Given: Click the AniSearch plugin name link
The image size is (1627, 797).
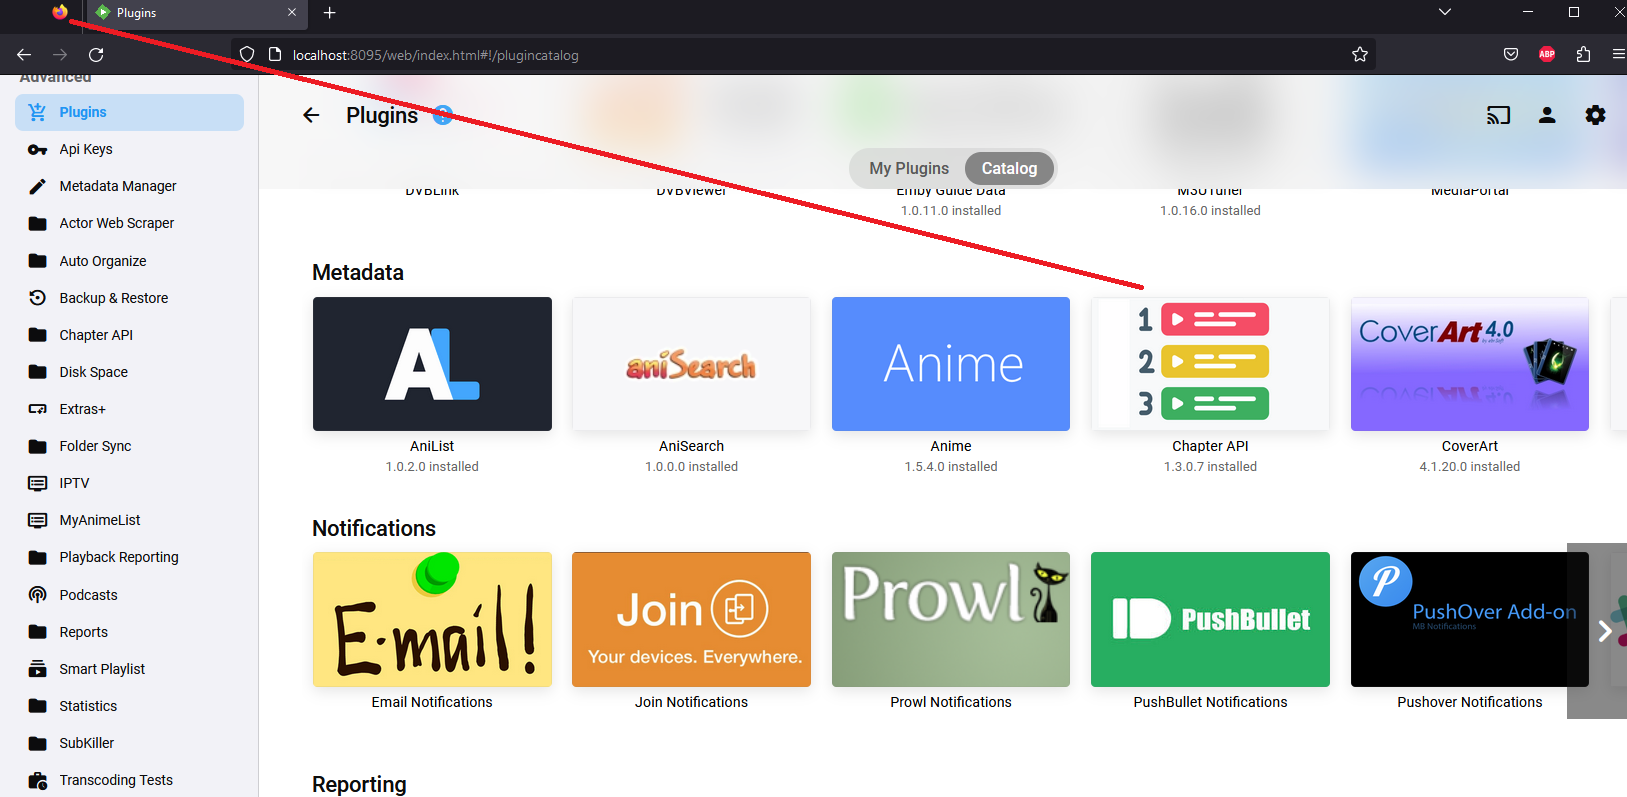Looking at the screenshot, I should pos(691,446).
